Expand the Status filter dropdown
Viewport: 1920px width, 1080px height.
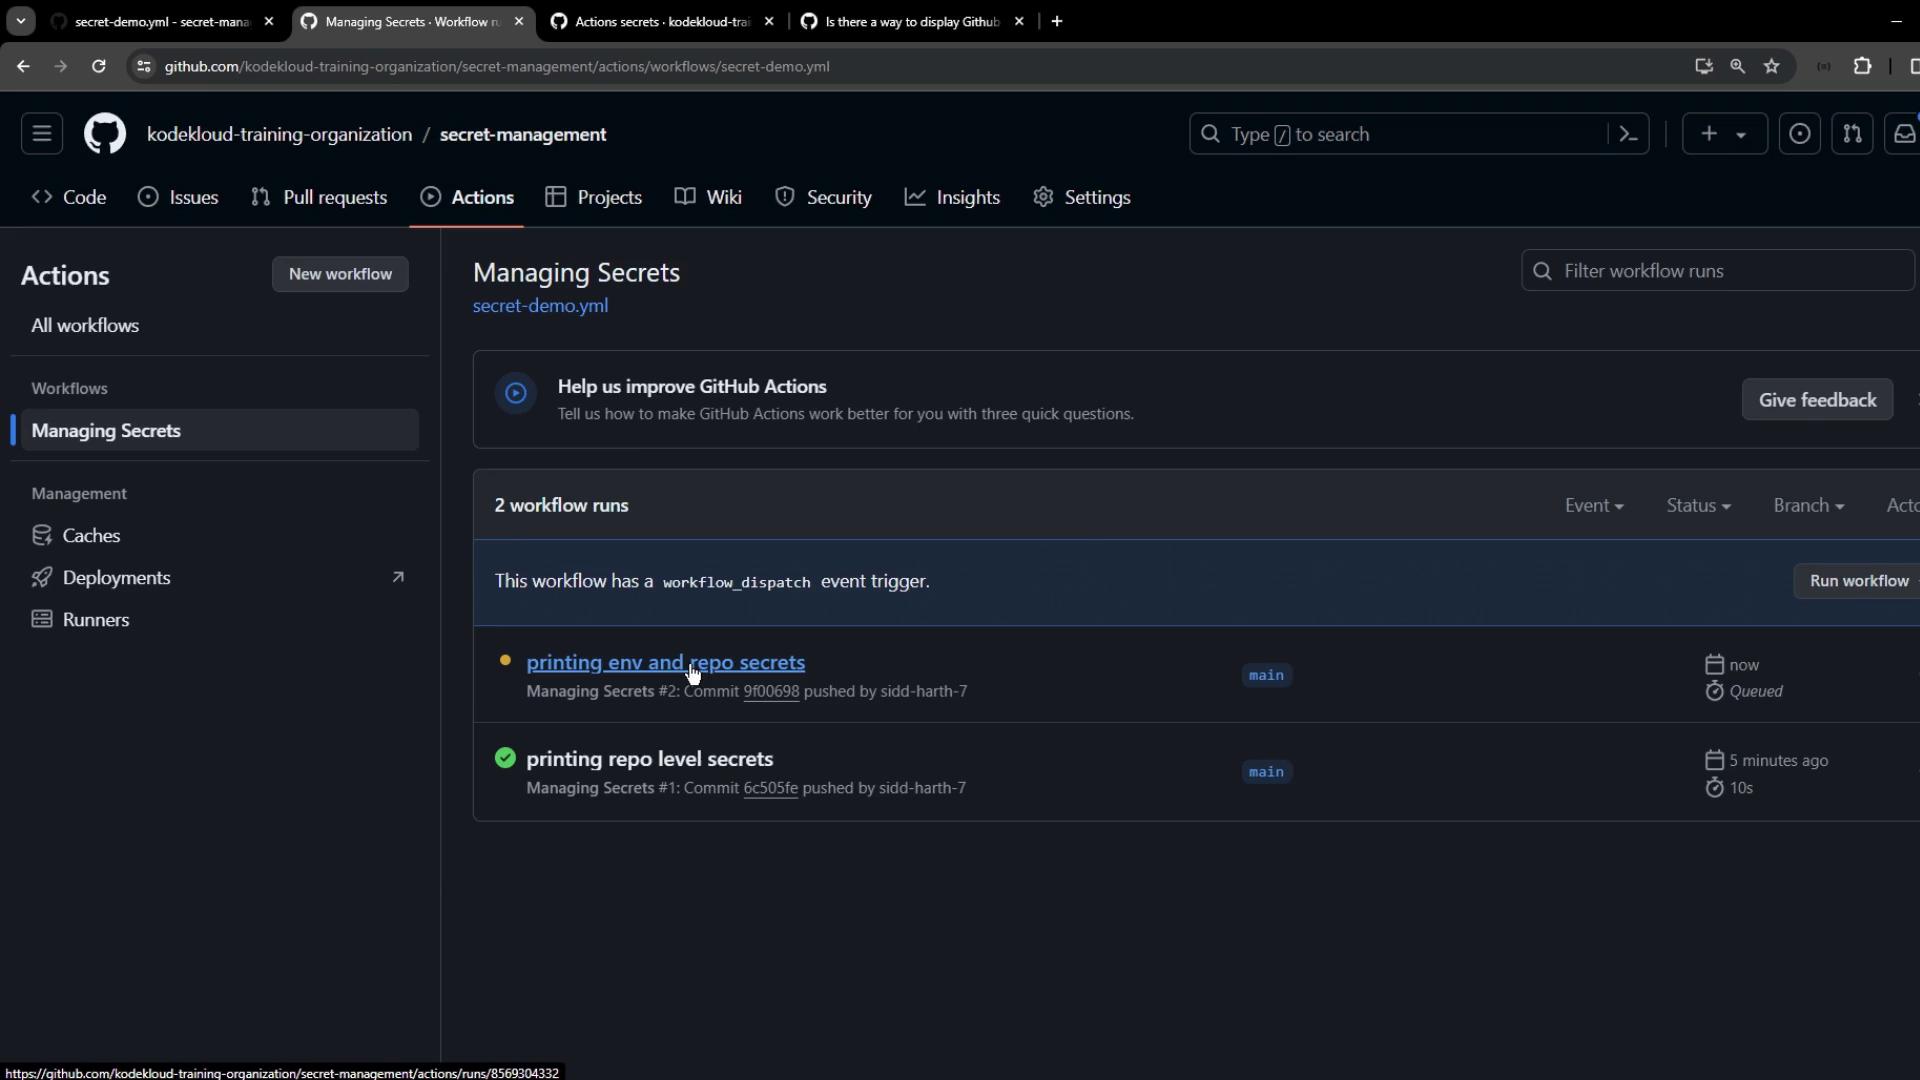[x=1698, y=506]
